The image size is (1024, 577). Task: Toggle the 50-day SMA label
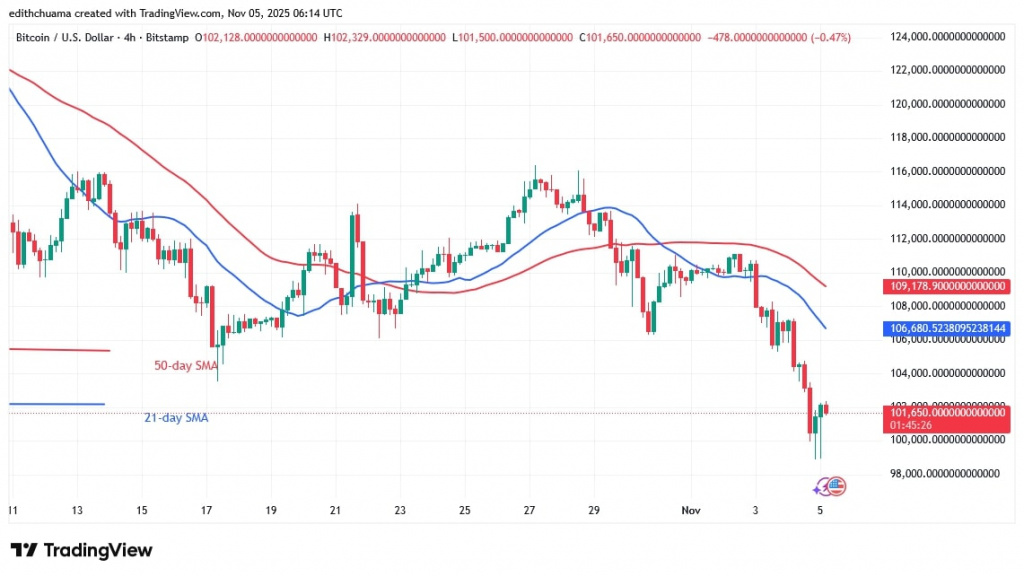tap(186, 365)
